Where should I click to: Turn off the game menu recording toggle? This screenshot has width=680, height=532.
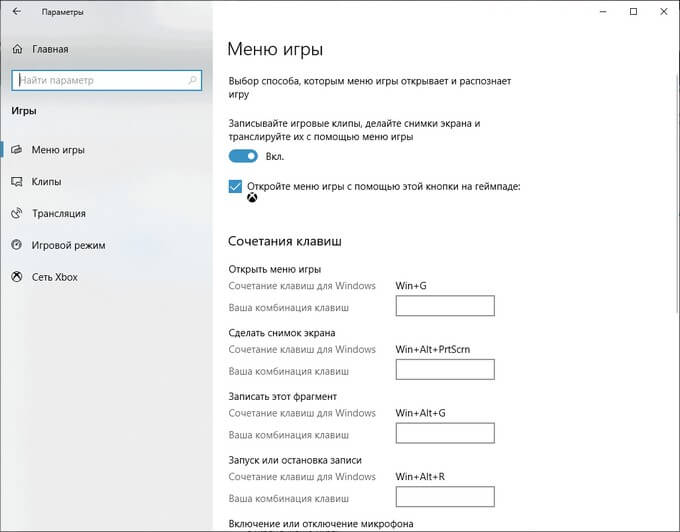243,156
